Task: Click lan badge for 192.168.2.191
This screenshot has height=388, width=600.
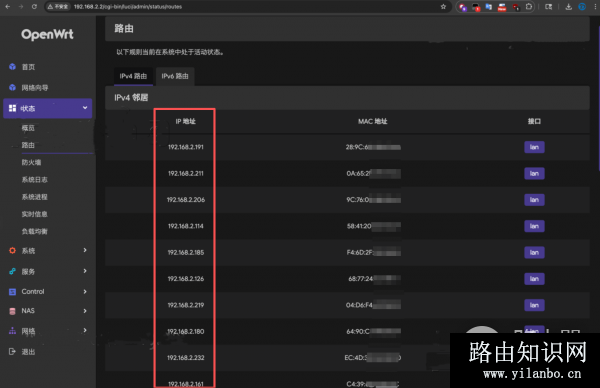Action: coord(534,147)
